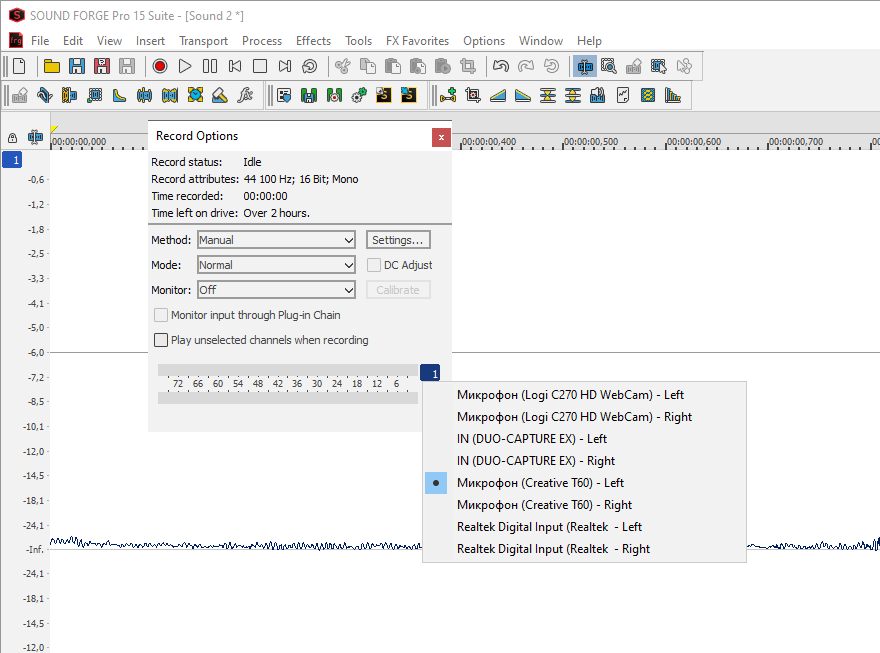Image resolution: width=880 pixels, height=653 pixels.
Task: Click the edit tool icon next to the ruler lock
Action: tap(35, 137)
